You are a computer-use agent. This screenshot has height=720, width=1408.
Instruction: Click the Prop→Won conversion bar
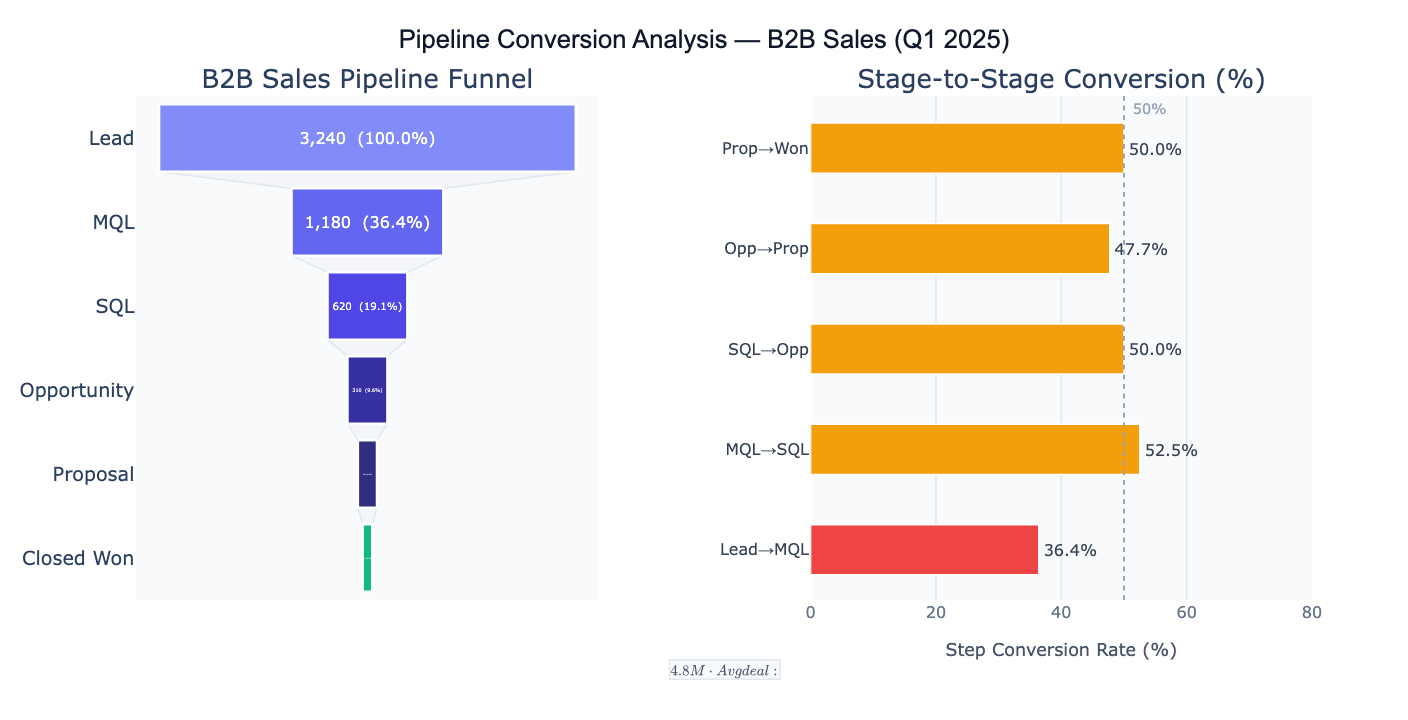click(966, 148)
